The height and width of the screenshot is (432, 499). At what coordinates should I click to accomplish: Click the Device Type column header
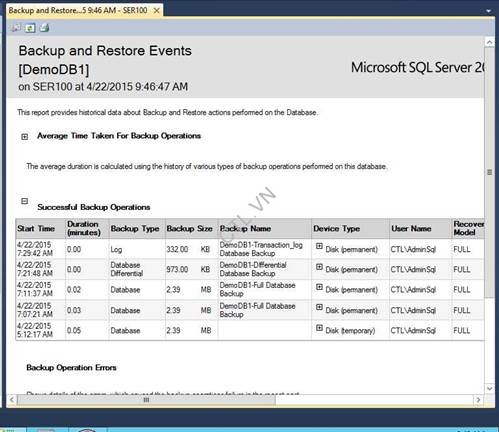[350, 229]
